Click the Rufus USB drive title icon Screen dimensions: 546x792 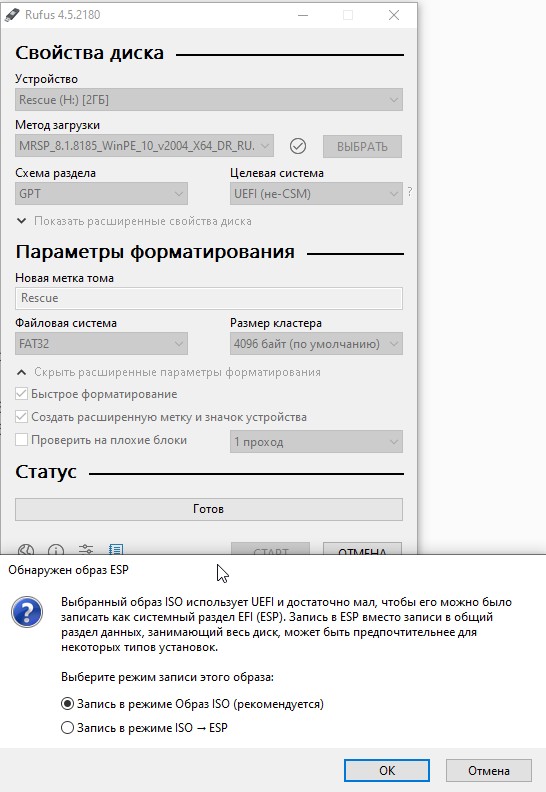pyautogui.click(x=12, y=15)
